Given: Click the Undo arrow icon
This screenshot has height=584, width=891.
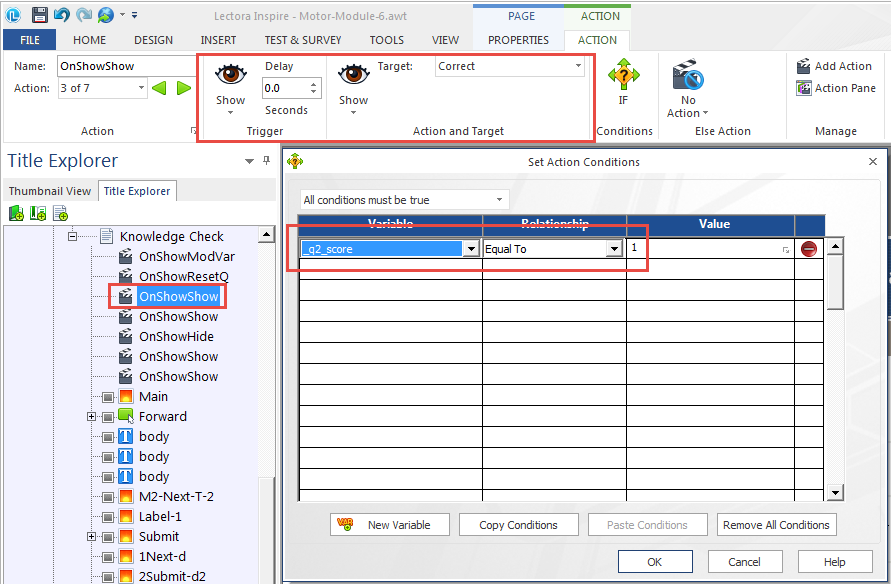Looking at the screenshot, I should (62, 15).
